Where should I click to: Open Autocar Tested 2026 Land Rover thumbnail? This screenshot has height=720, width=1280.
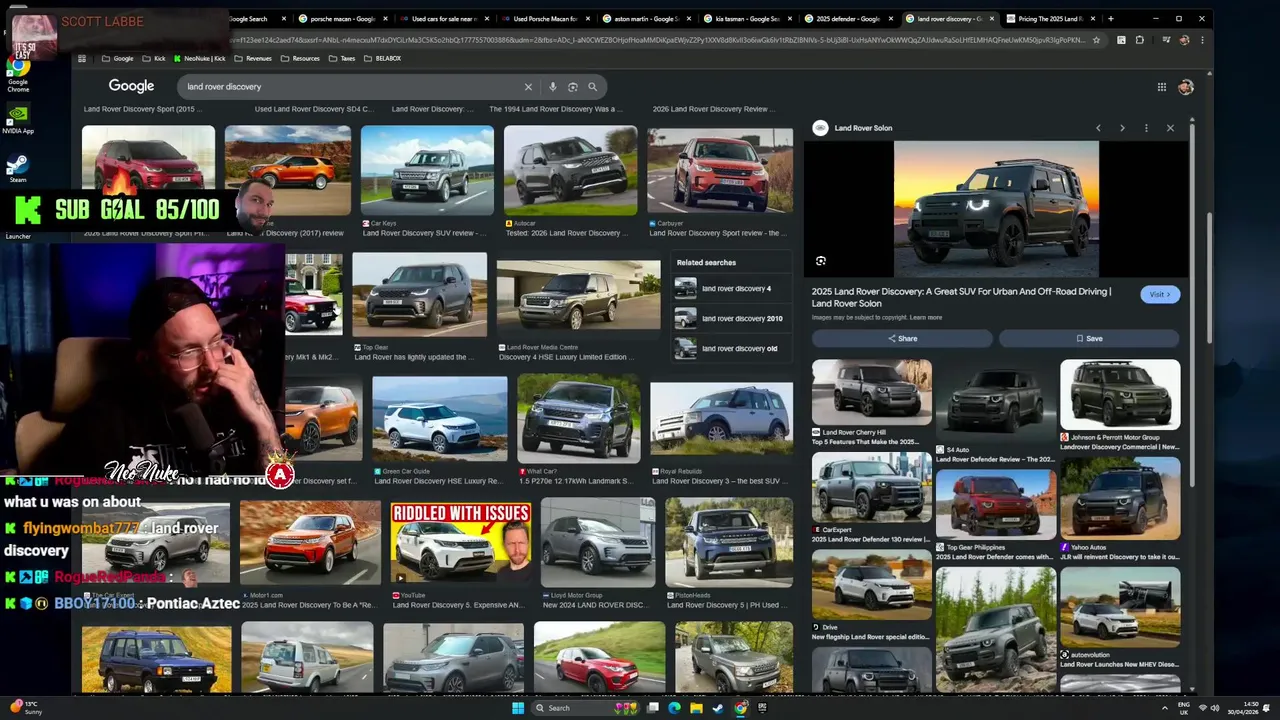pos(570,170)
